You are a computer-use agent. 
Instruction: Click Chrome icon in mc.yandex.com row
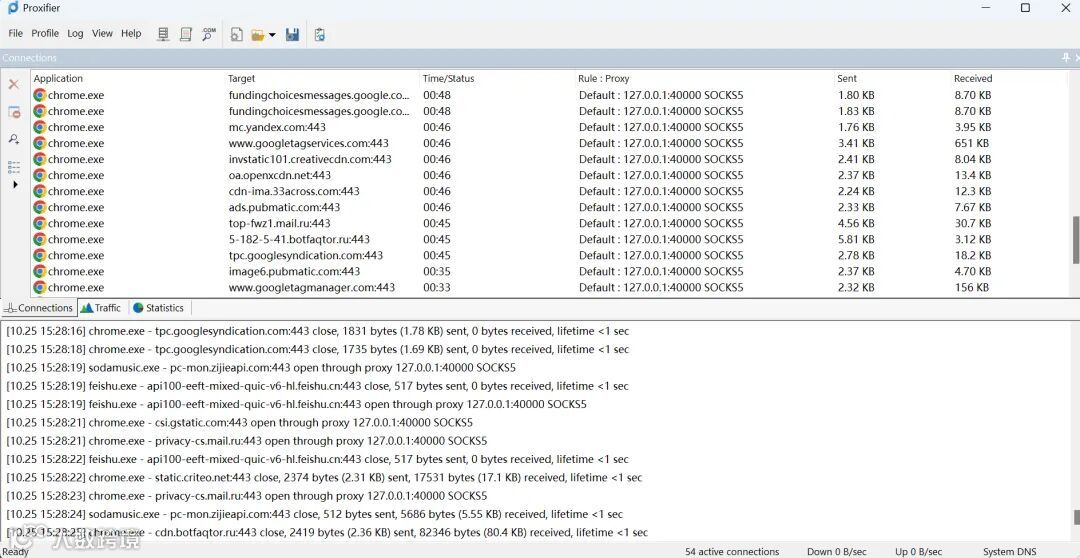pos(40,127)
